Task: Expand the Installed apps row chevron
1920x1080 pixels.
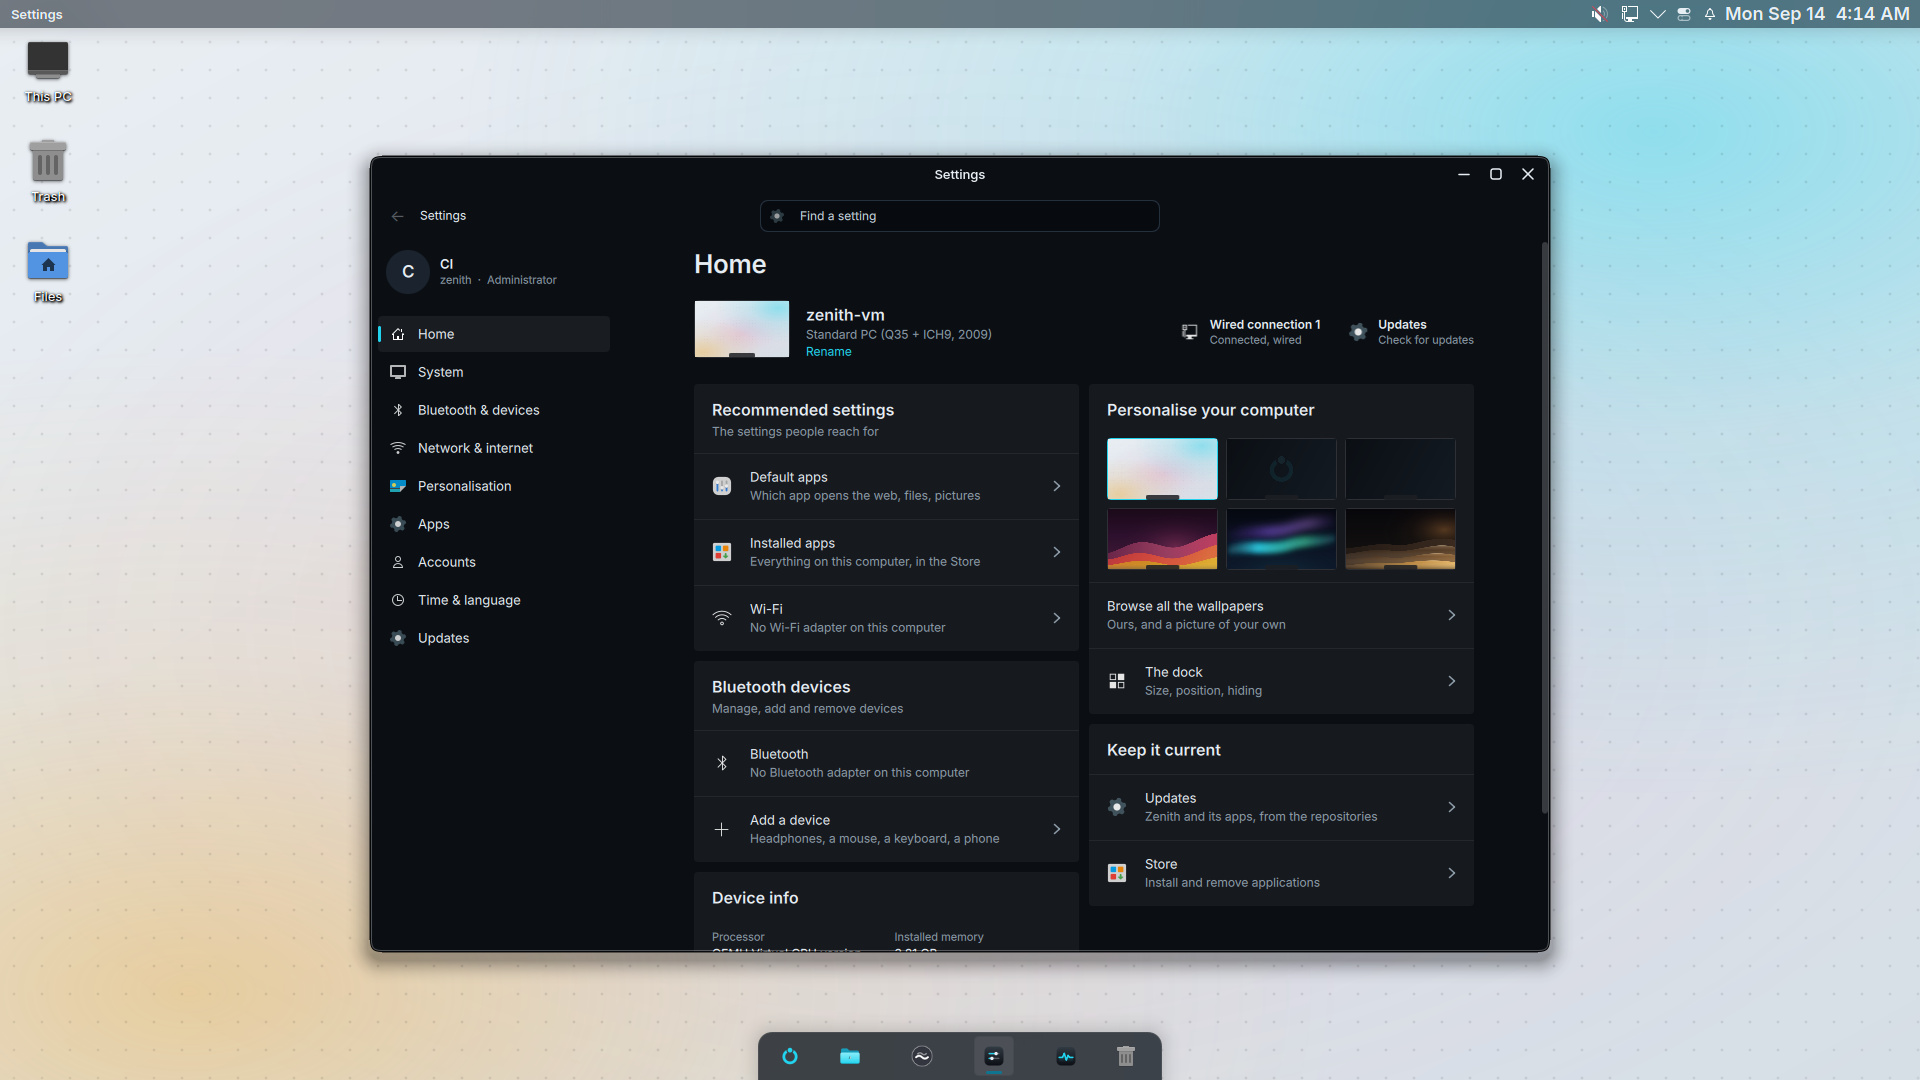Action: pyautogui.click(x=1057, y=552)
